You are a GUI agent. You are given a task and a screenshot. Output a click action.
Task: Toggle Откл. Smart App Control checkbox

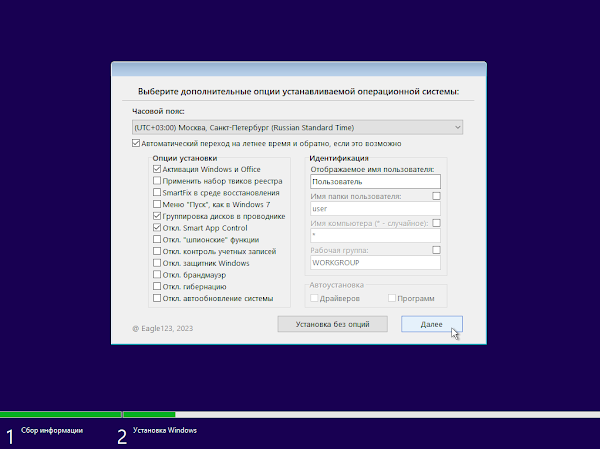click(157, 227)
